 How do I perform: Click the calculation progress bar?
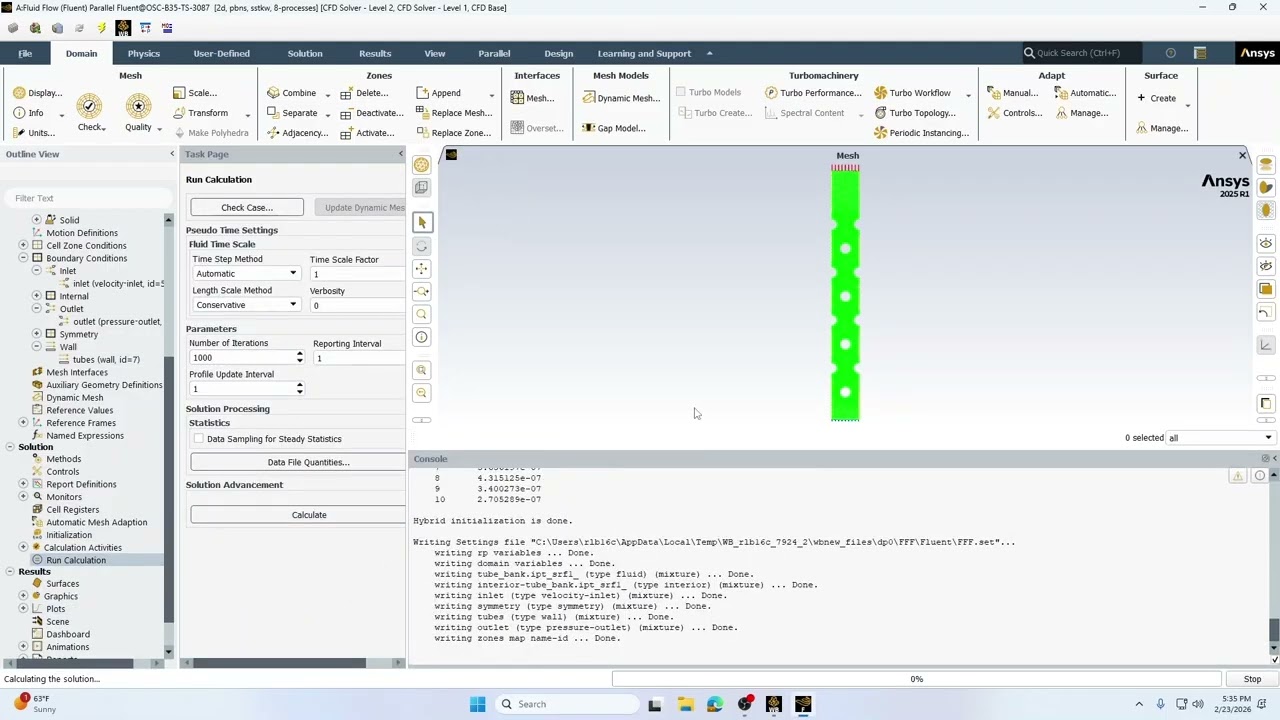pyautogui.click(x=916, y=679)
